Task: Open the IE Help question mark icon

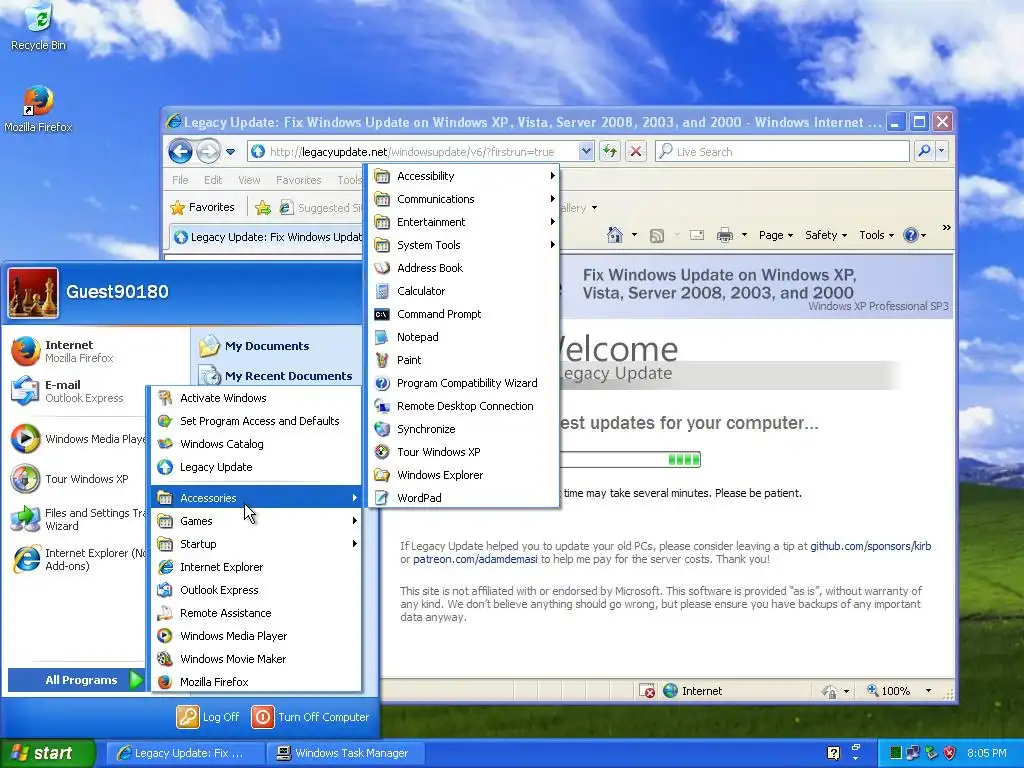Action: (910, 235)
